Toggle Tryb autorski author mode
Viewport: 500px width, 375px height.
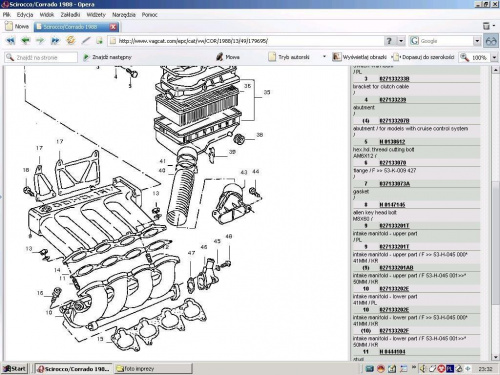(x=289, y=57)
